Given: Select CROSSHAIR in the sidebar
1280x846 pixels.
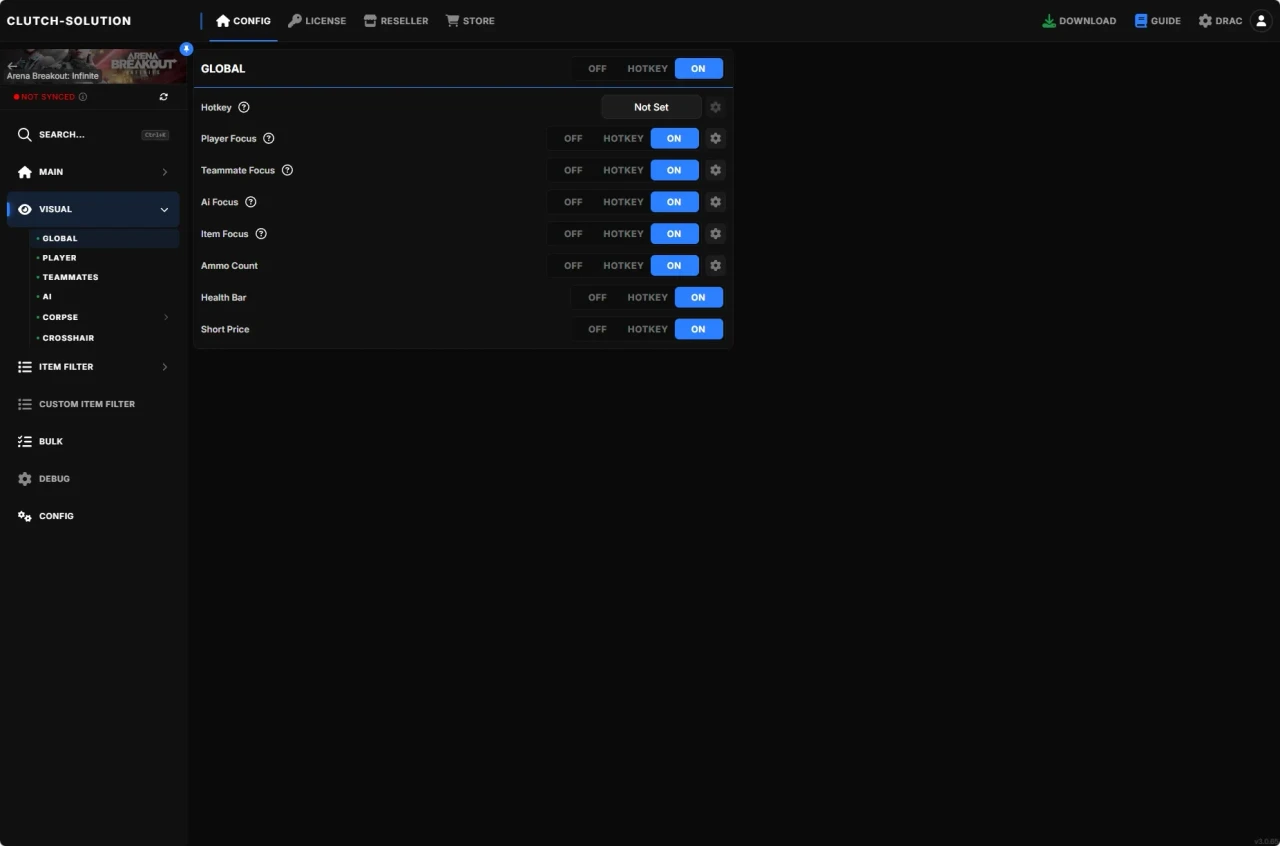Looking at the screenshot, I should (x=67, y=338).
